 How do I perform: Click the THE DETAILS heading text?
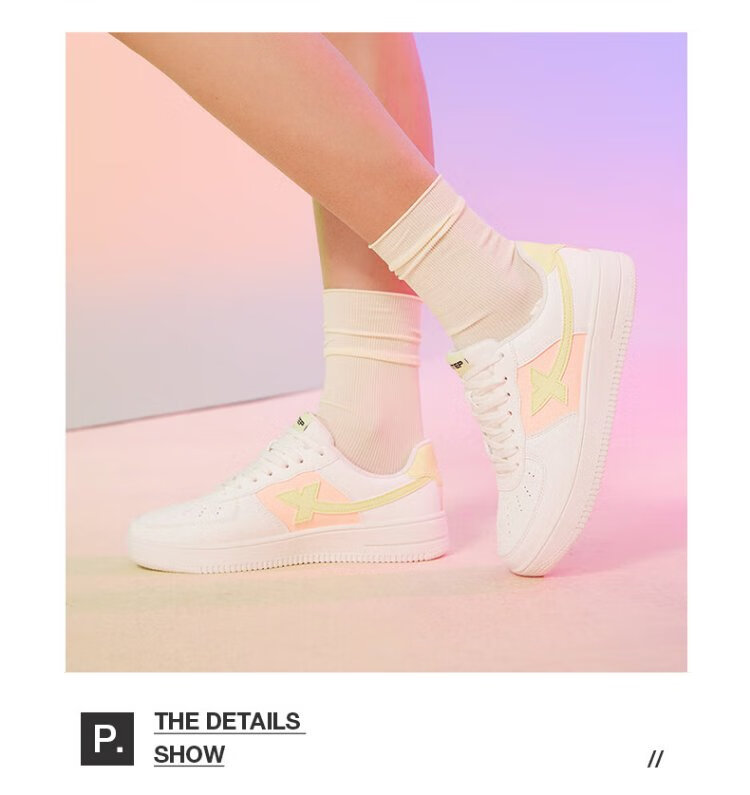[227, 721]
